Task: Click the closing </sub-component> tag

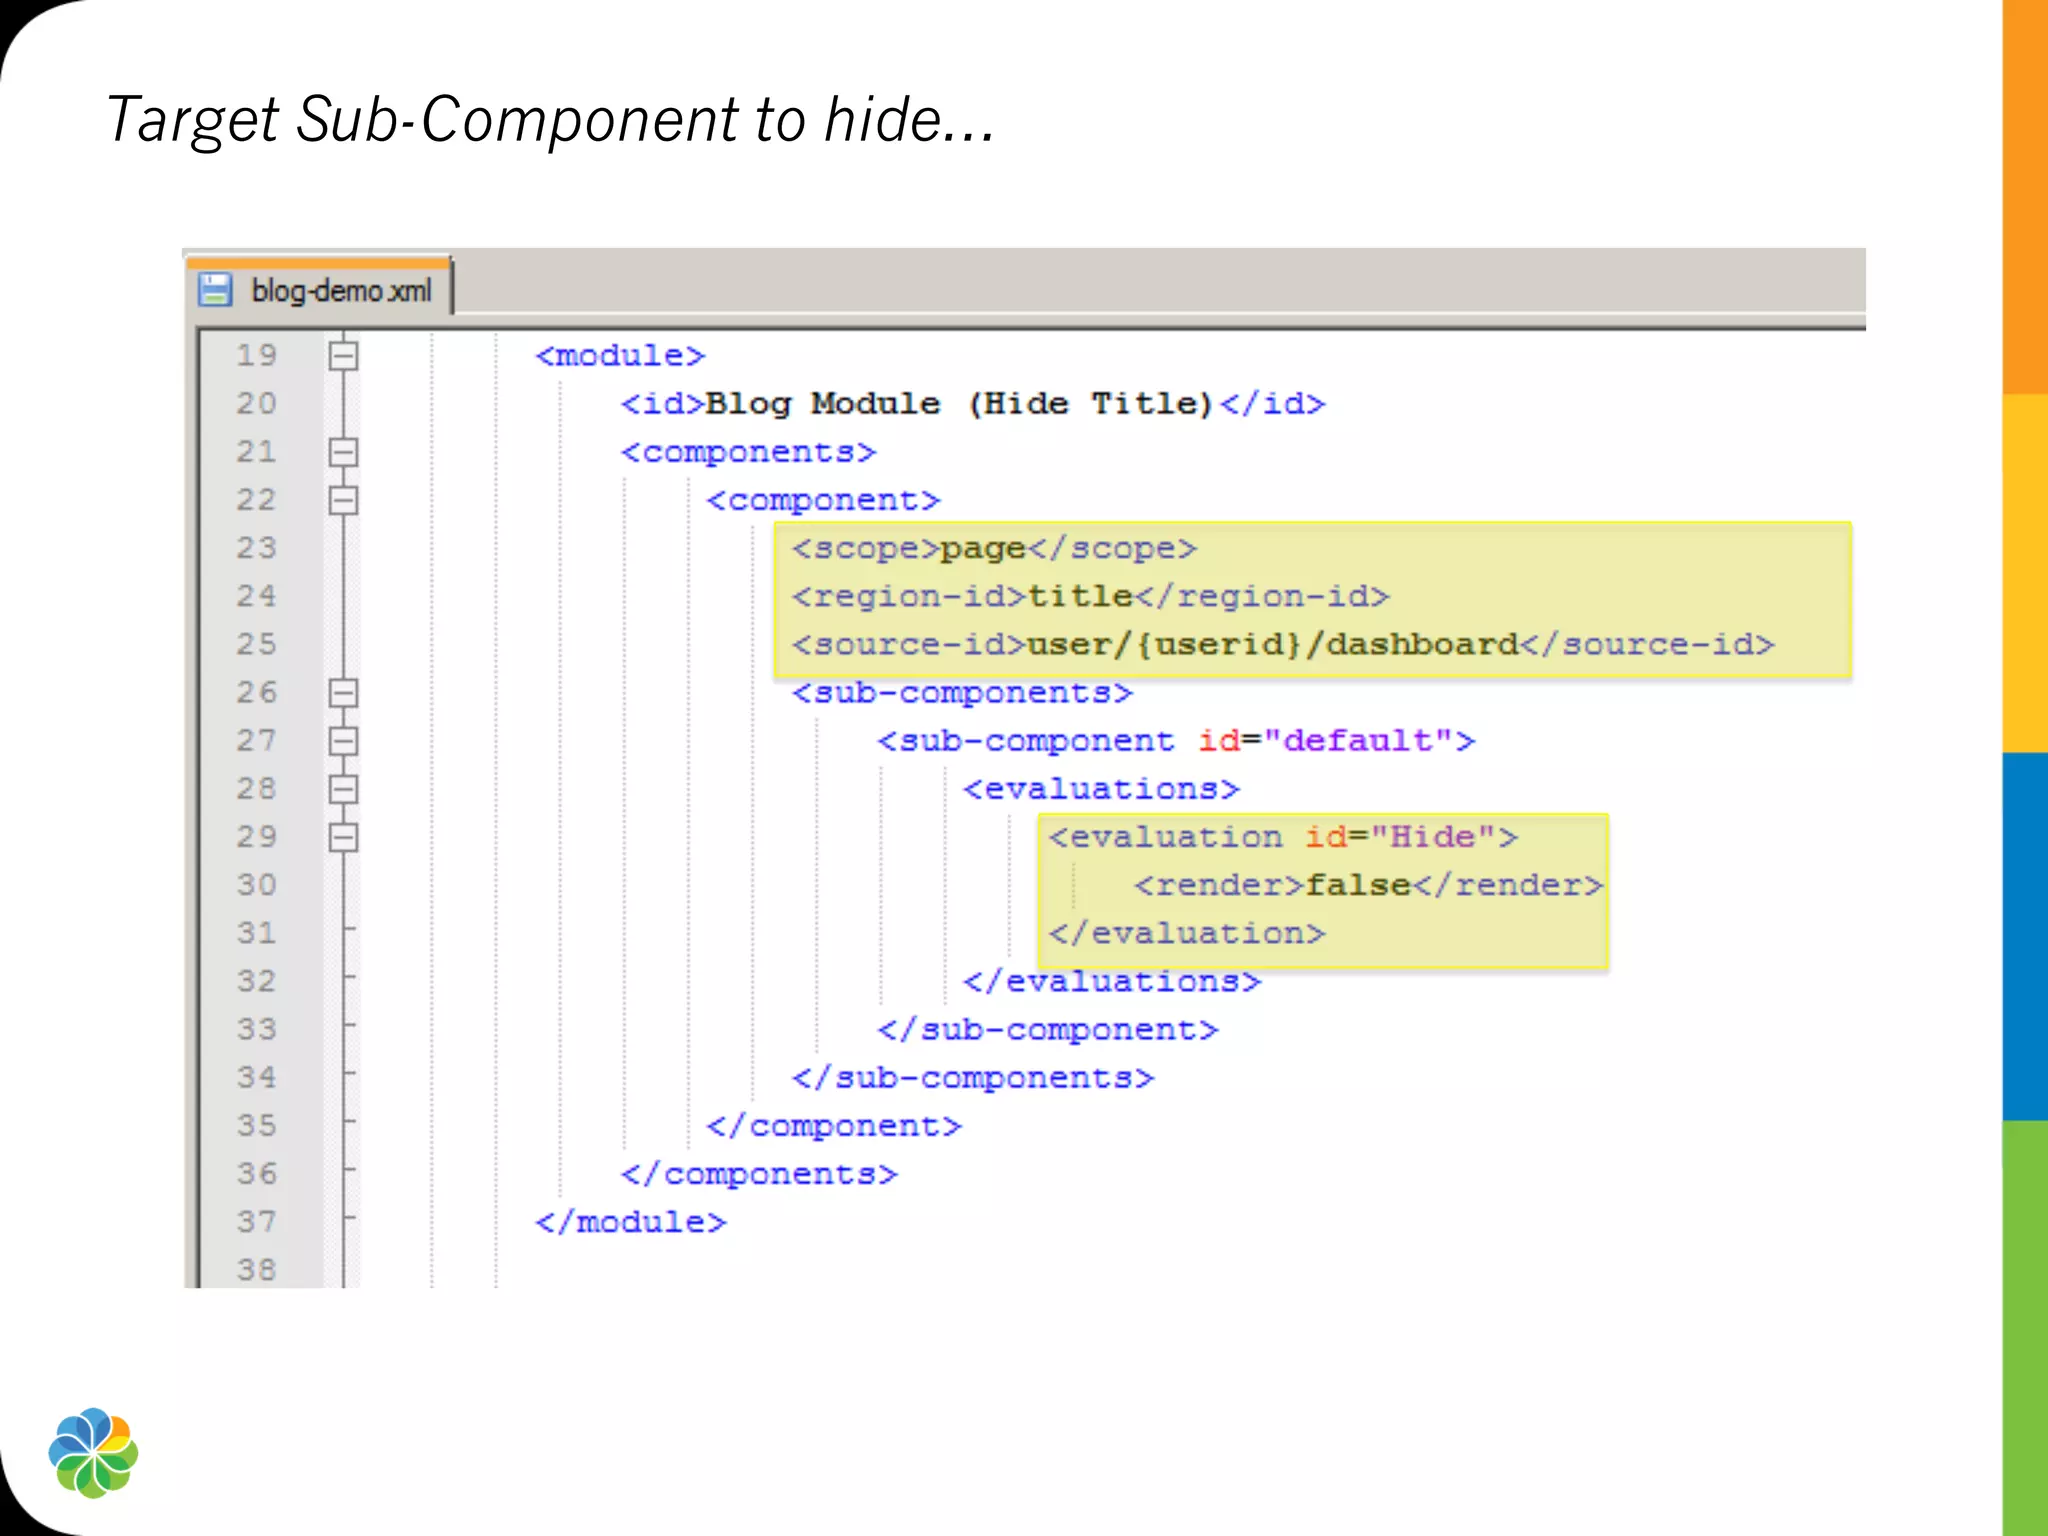Action: [1048, 1030]
